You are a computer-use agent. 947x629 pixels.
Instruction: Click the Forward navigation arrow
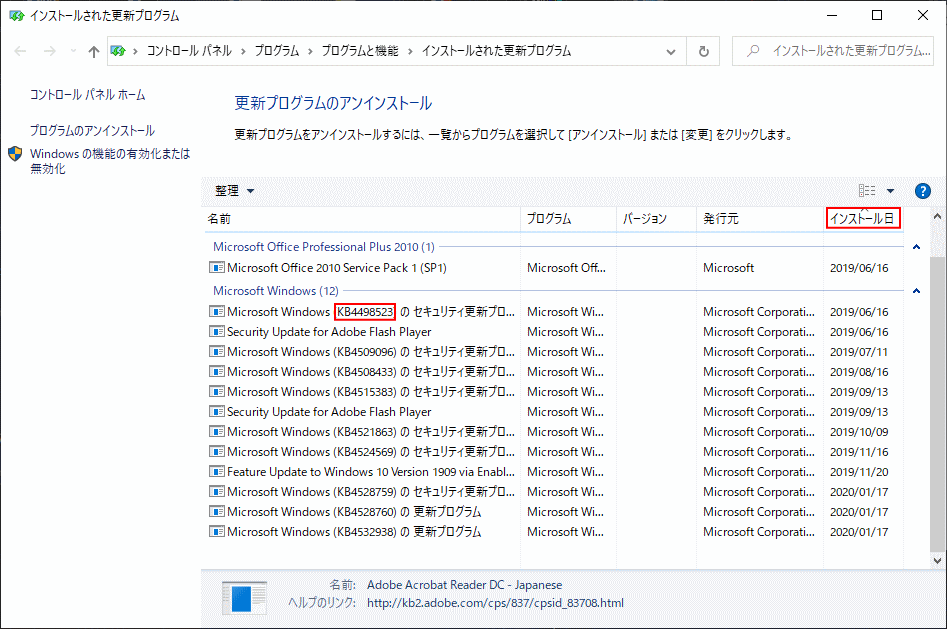50,51
